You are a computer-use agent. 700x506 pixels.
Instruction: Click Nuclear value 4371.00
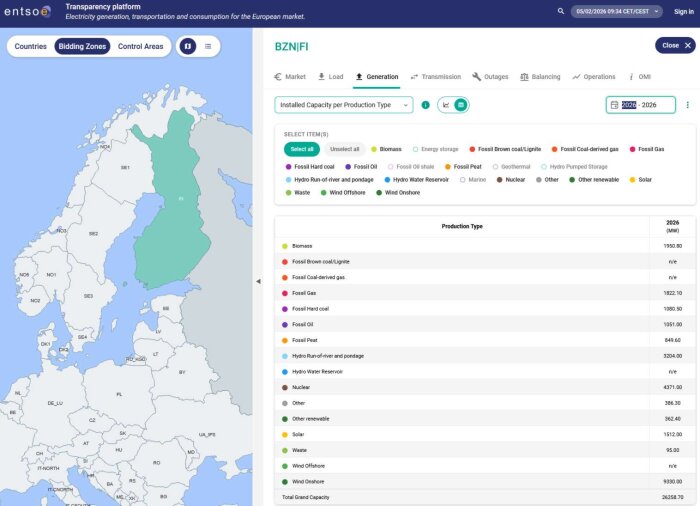tap(672, 387)
